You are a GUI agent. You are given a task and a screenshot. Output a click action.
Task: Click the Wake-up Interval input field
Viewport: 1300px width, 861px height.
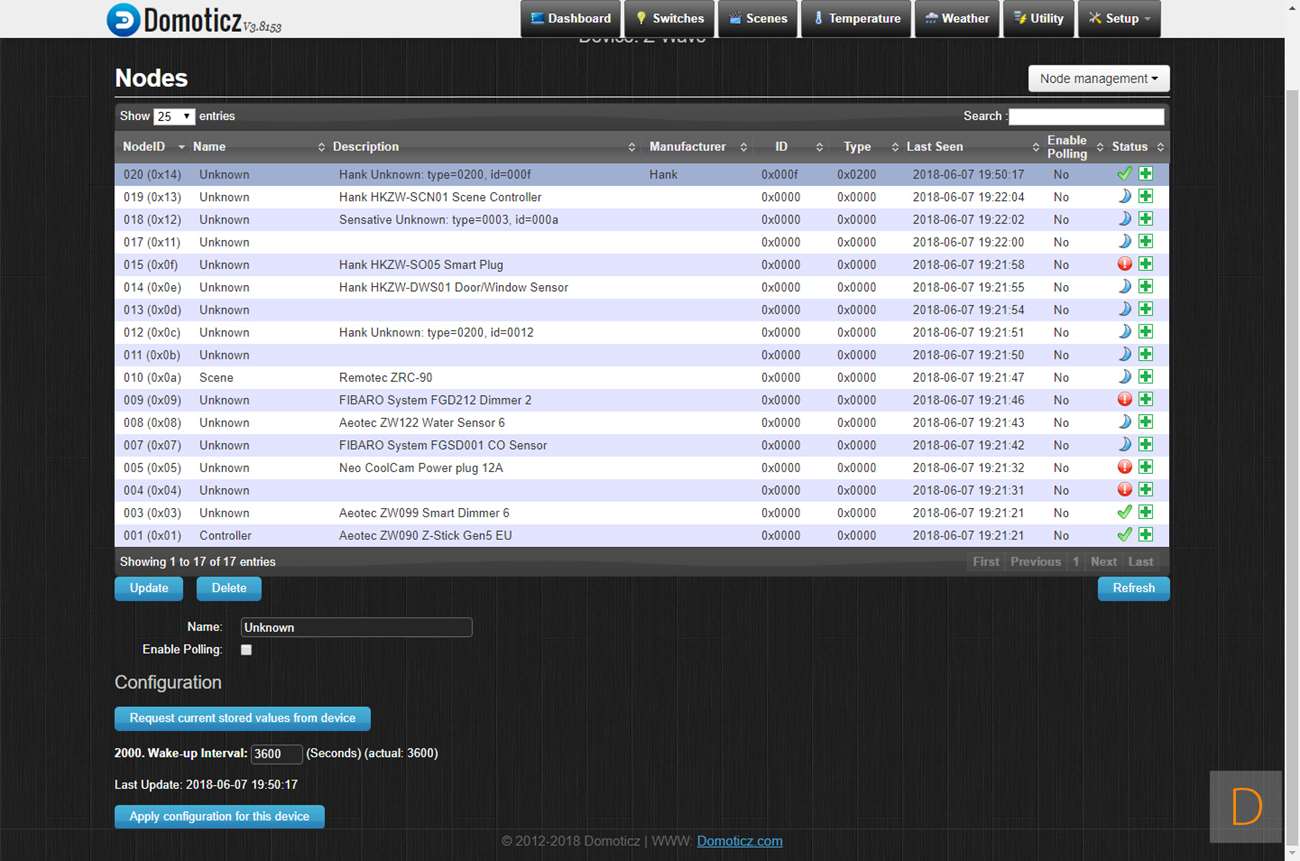point(276,754)
